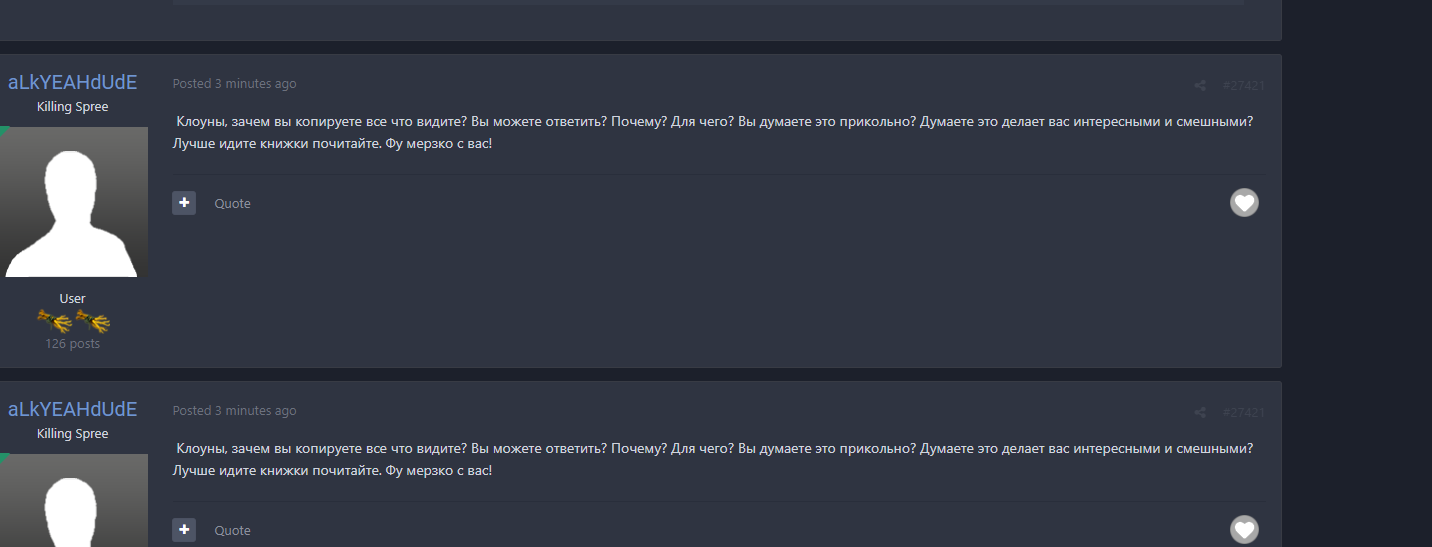
Task: Click the second medal badge under User
Action: point(92,321)
